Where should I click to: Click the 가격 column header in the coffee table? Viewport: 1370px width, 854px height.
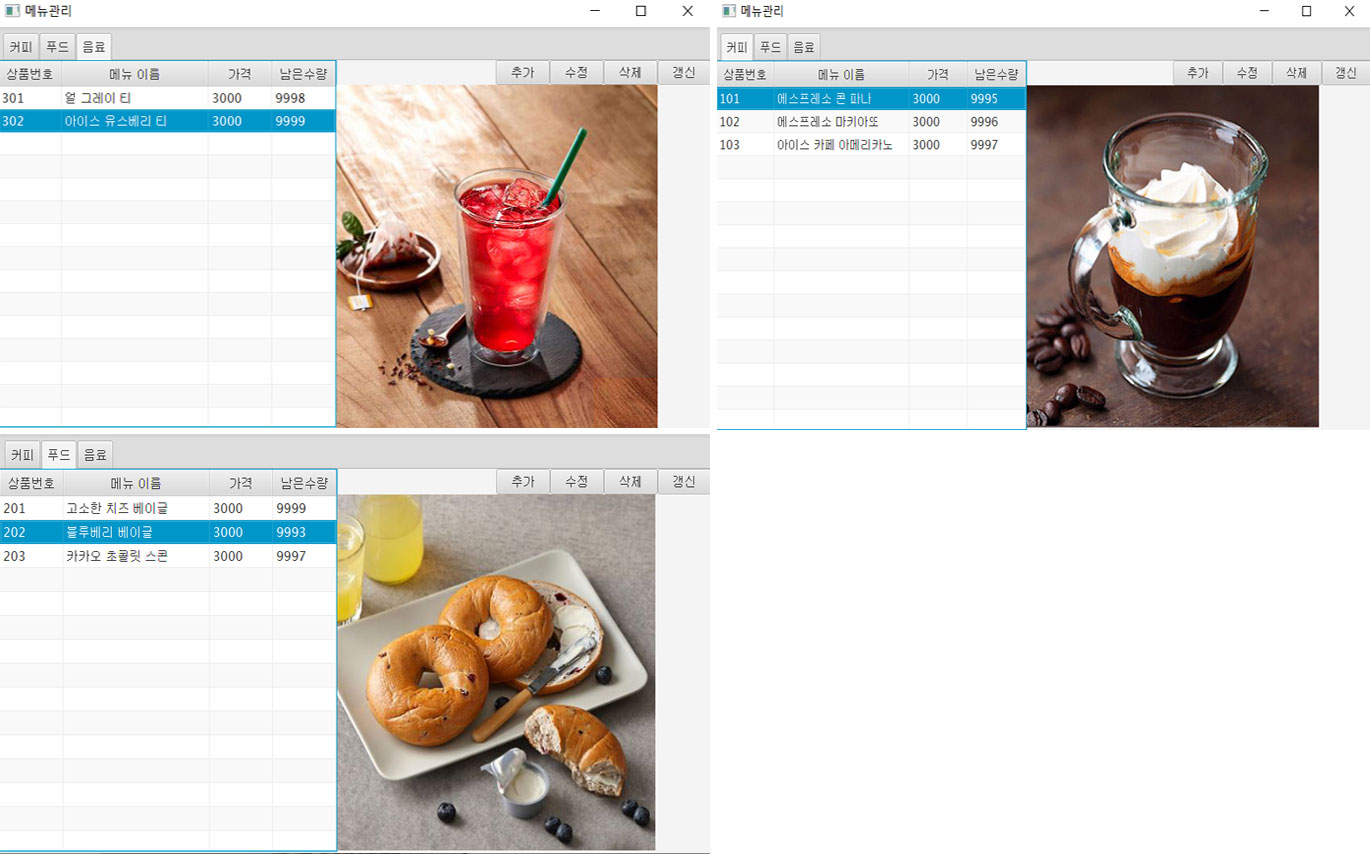[937, 73]
